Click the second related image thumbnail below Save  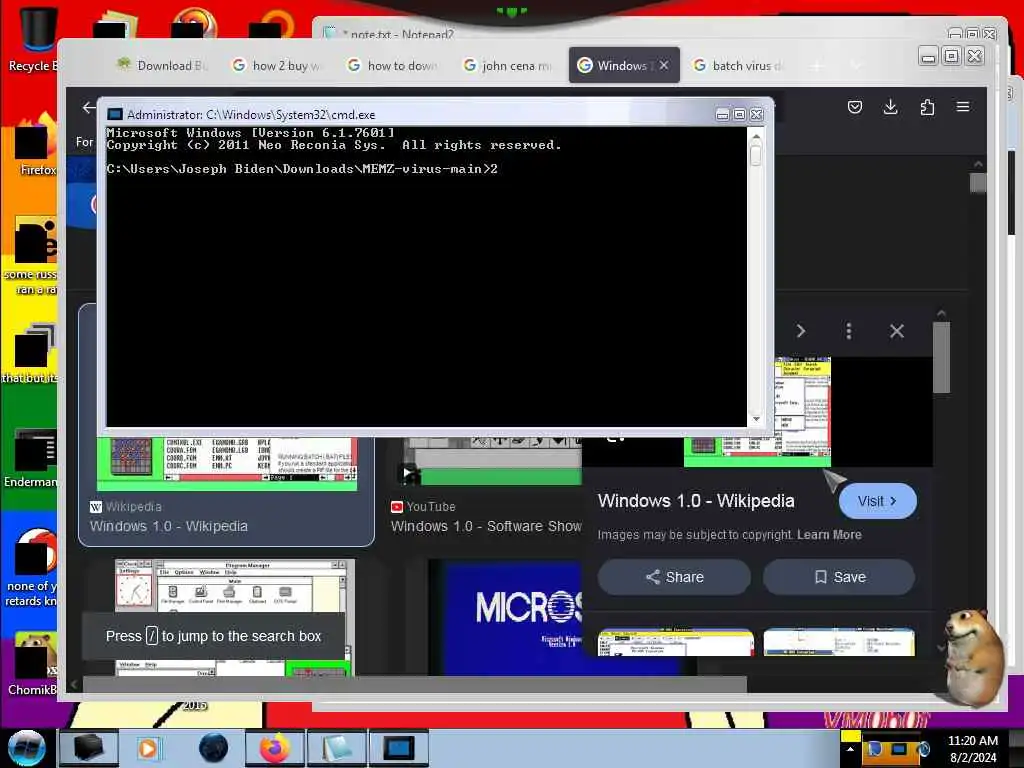839,642
